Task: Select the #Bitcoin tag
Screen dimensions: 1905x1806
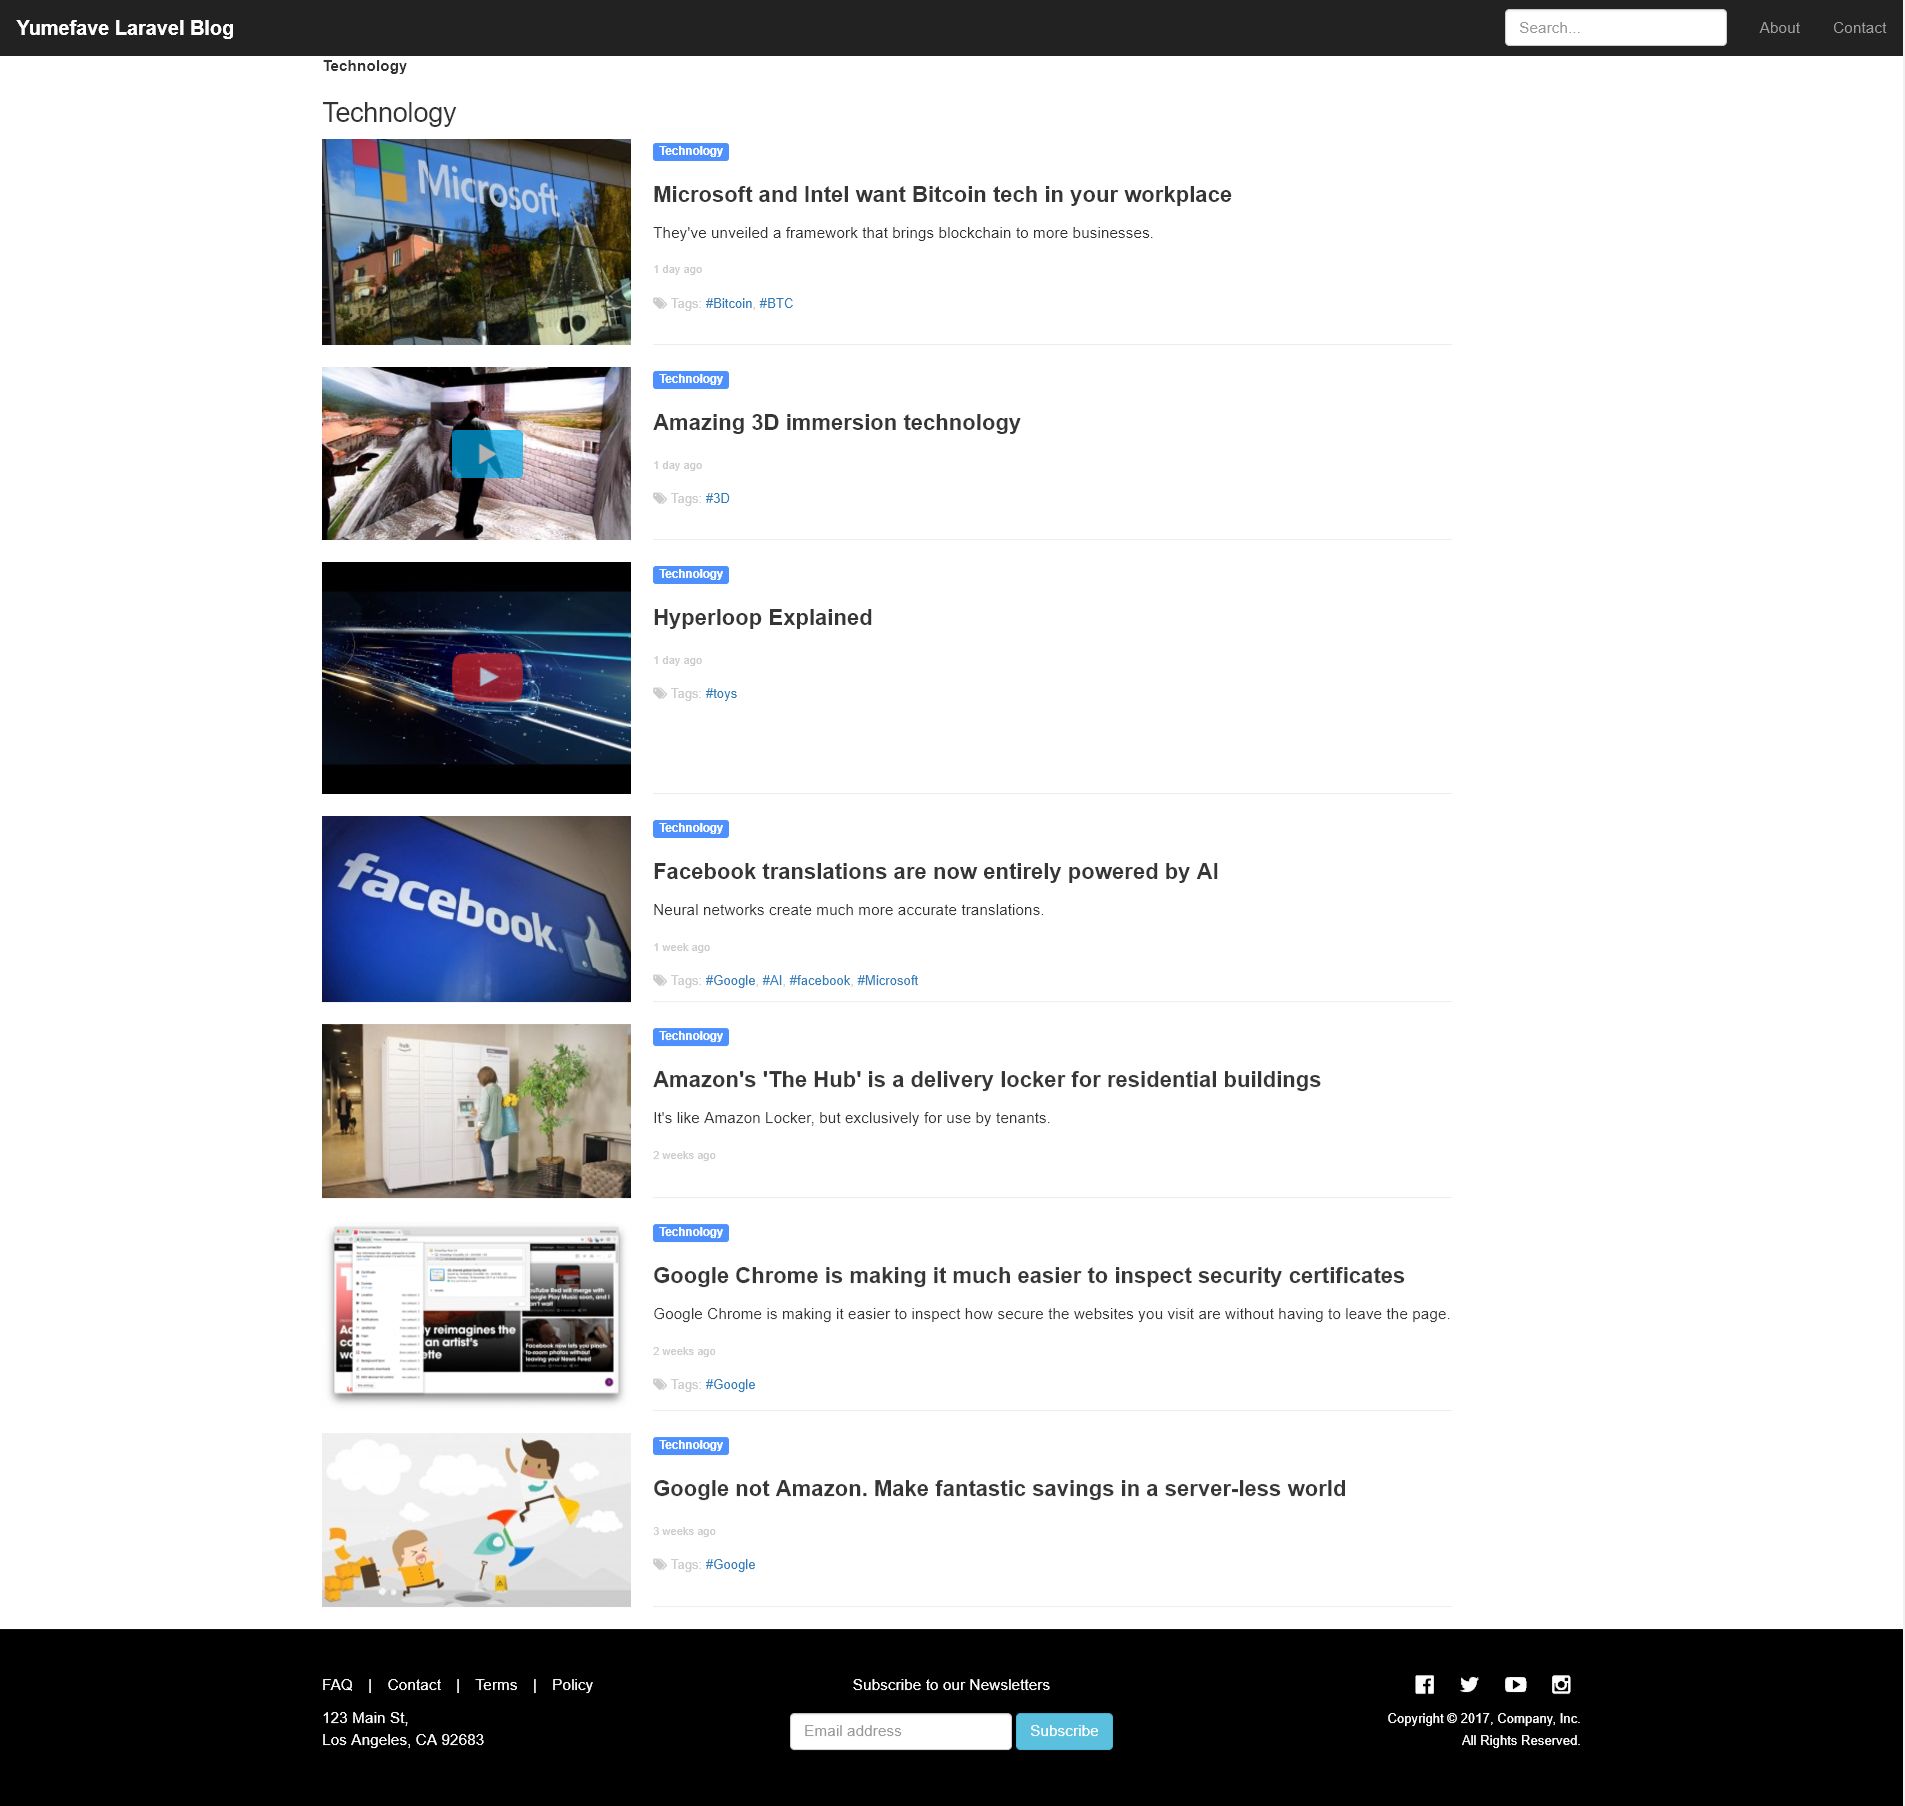Action: coord(728,304)
